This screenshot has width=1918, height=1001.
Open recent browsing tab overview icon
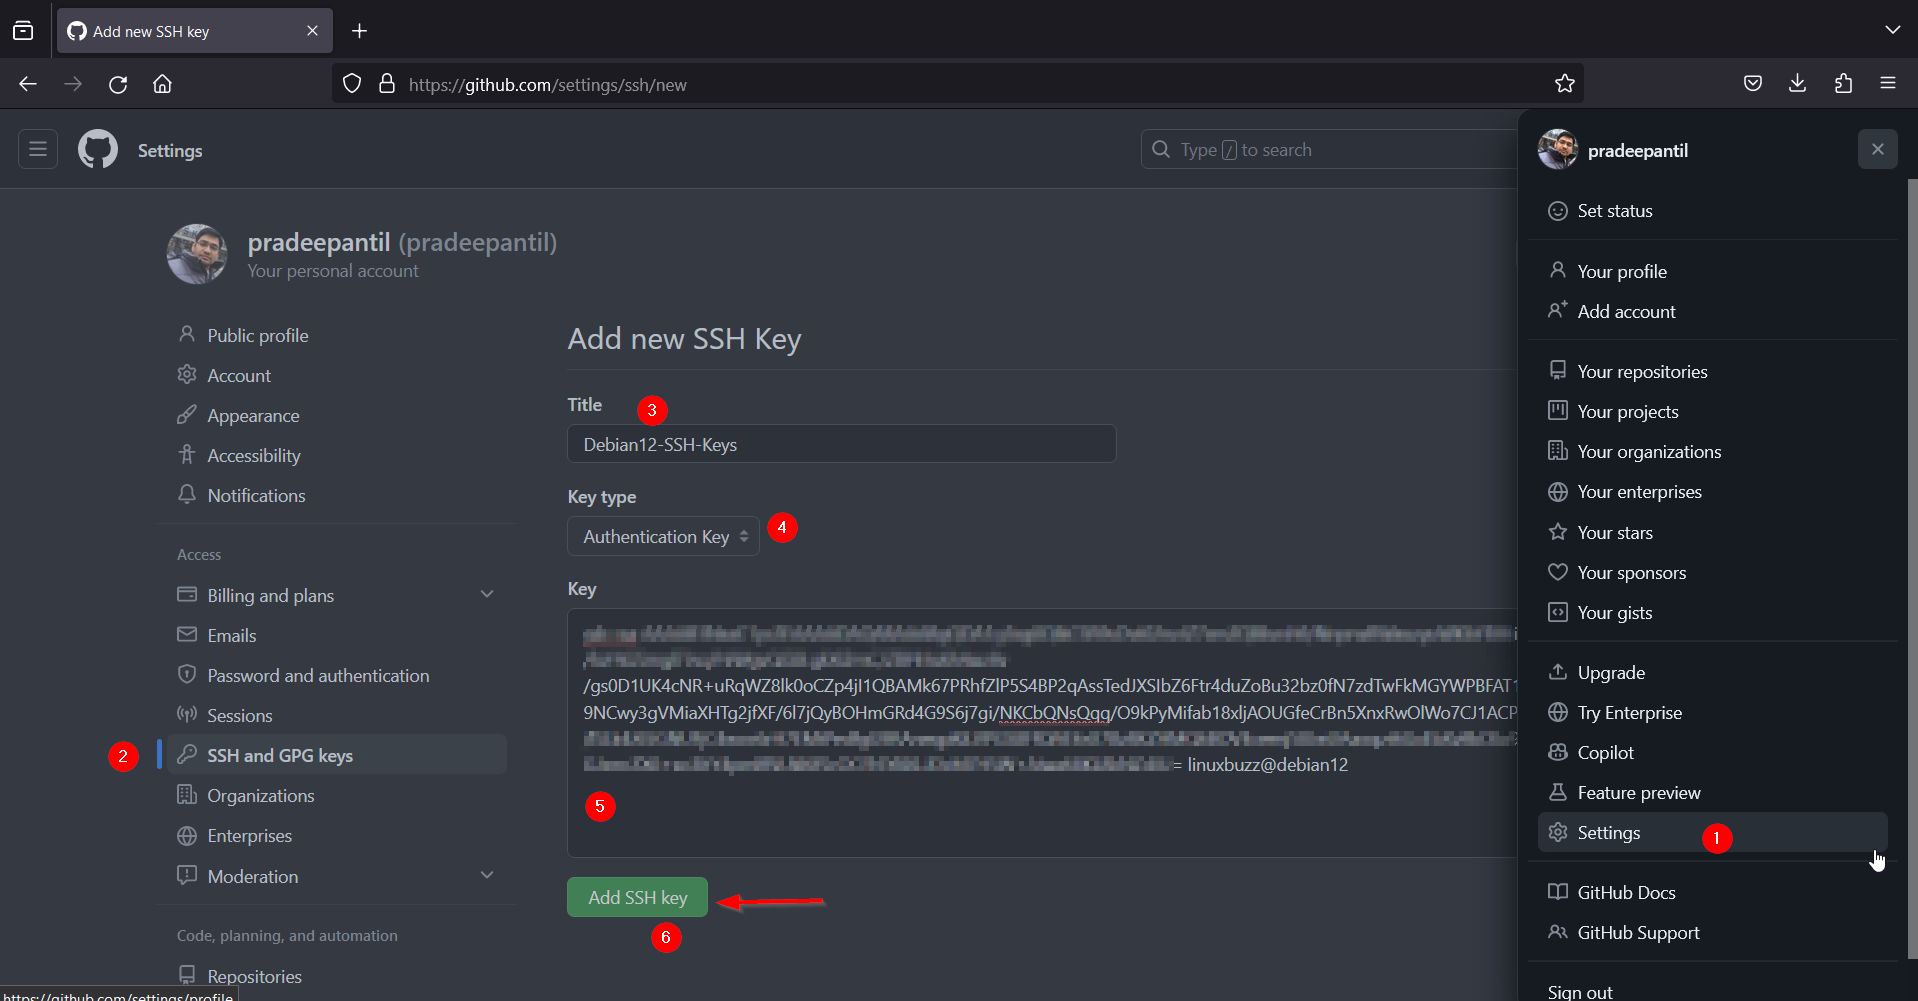click(x=23, y=31)
